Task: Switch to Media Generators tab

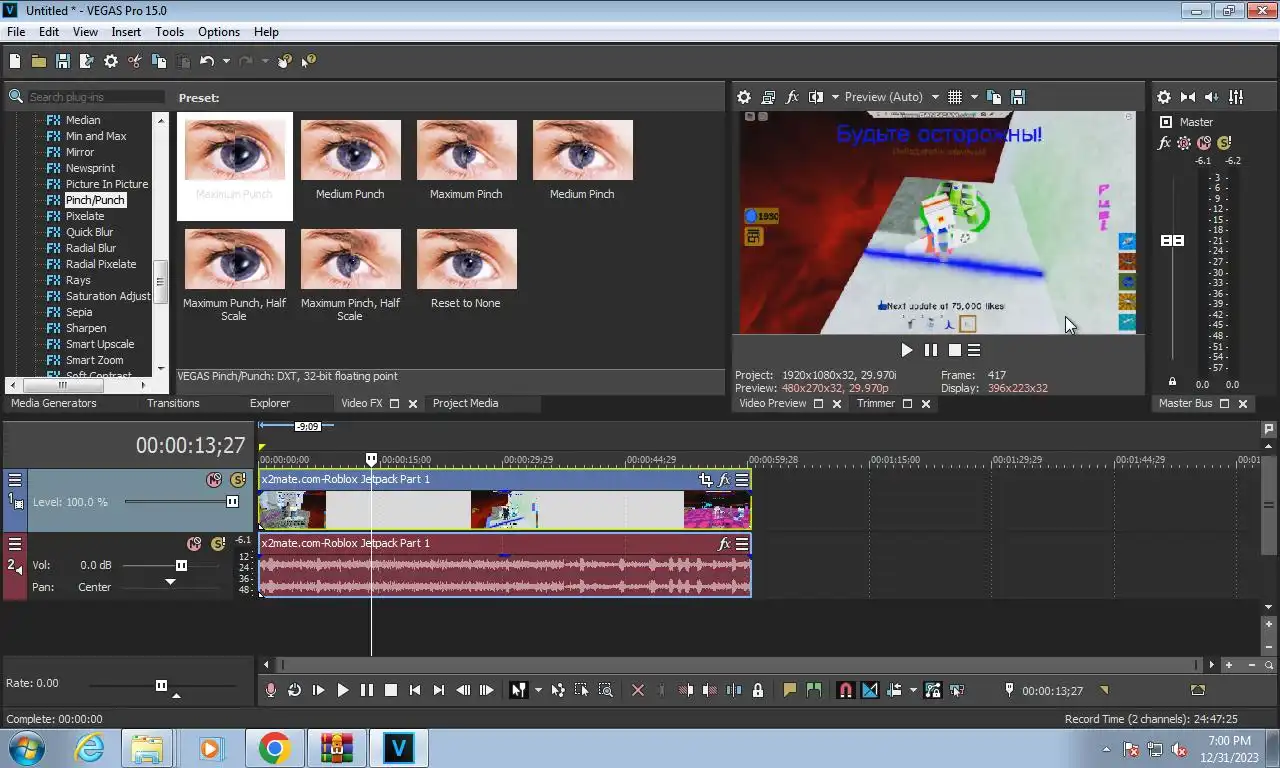Action: click(54, 403)
